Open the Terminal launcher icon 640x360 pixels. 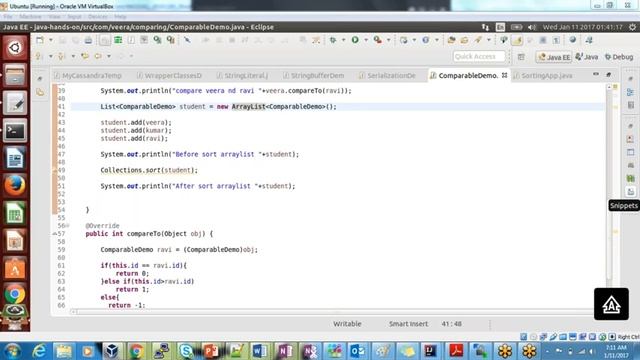[x=15, y=131]
